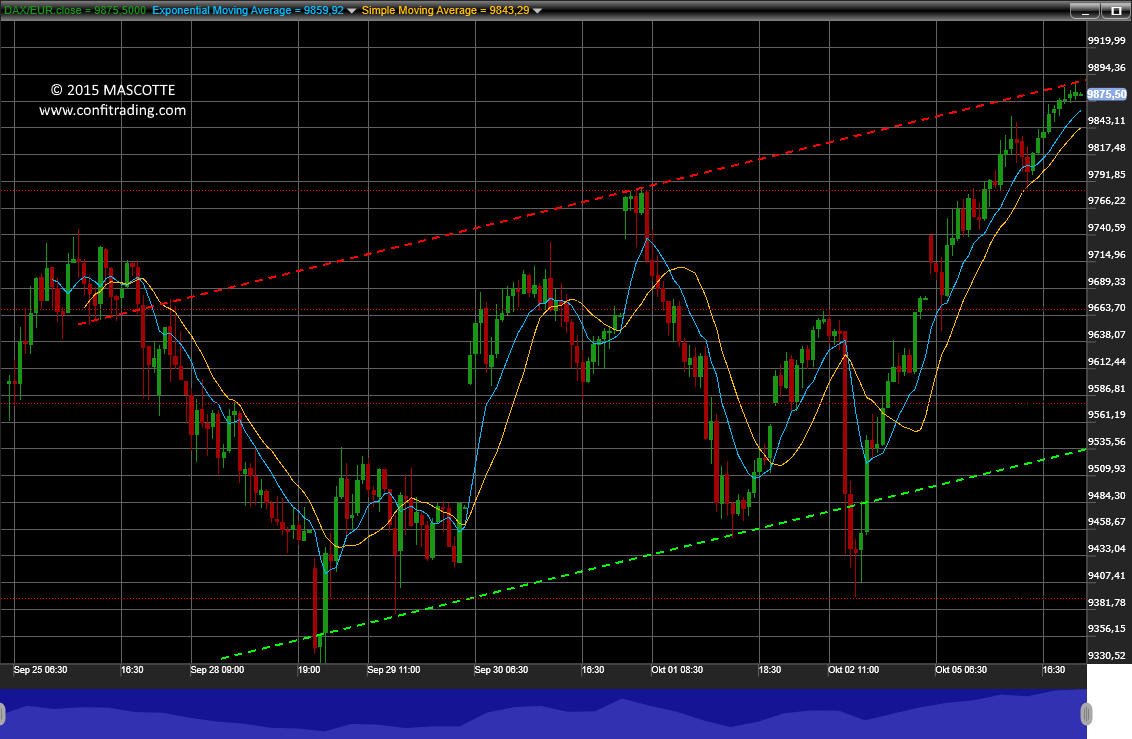Click price axis label 9535,56

click(x=1107, y=442)
